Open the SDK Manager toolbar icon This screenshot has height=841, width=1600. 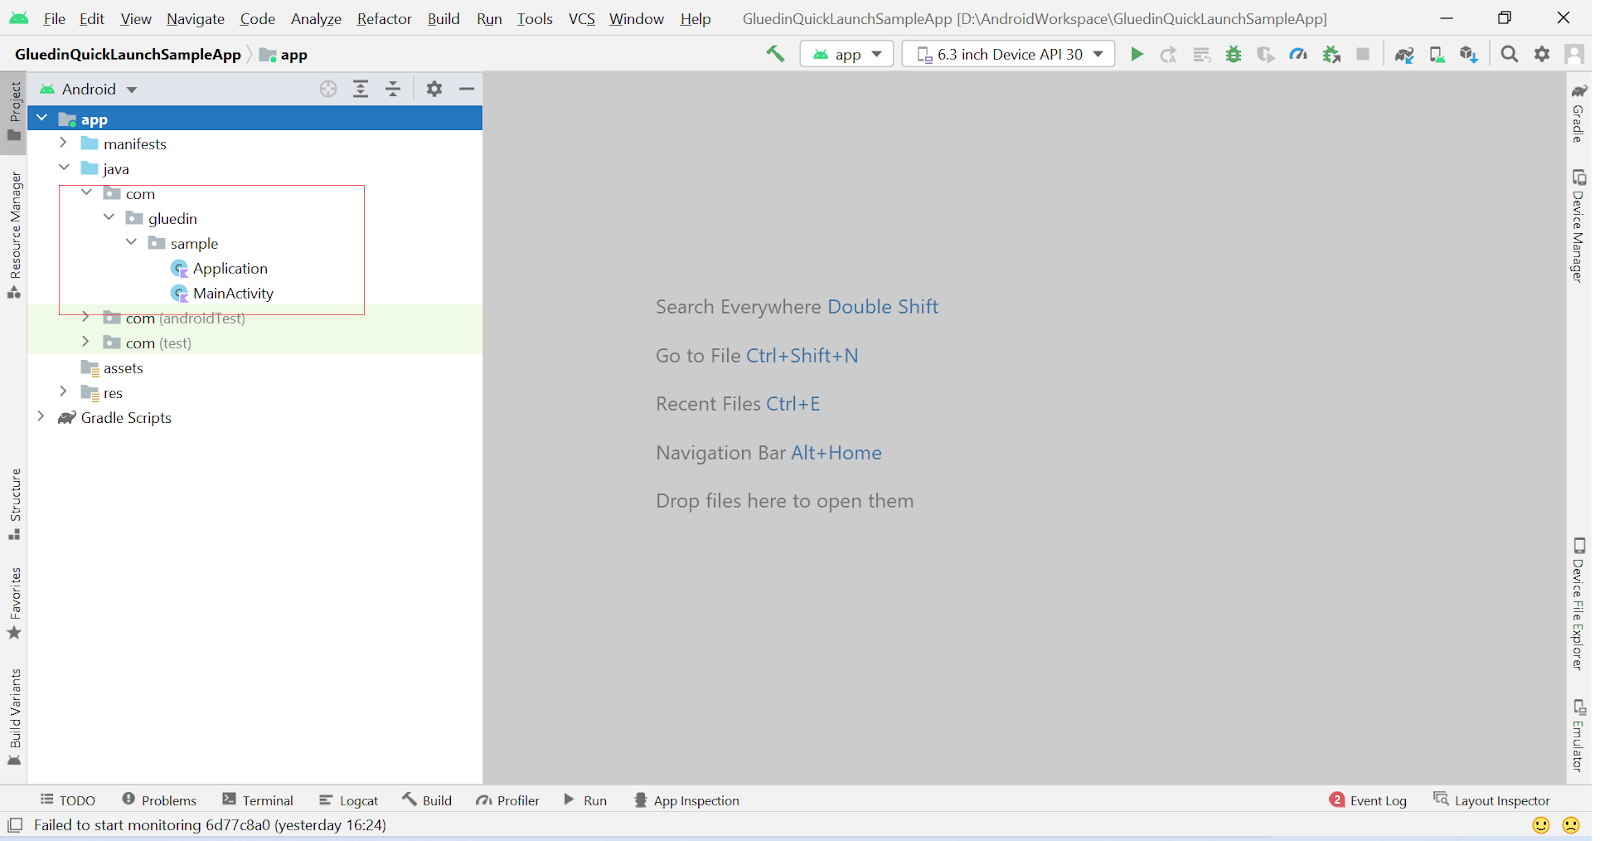pyautogui.click(x=1469, y=54)
